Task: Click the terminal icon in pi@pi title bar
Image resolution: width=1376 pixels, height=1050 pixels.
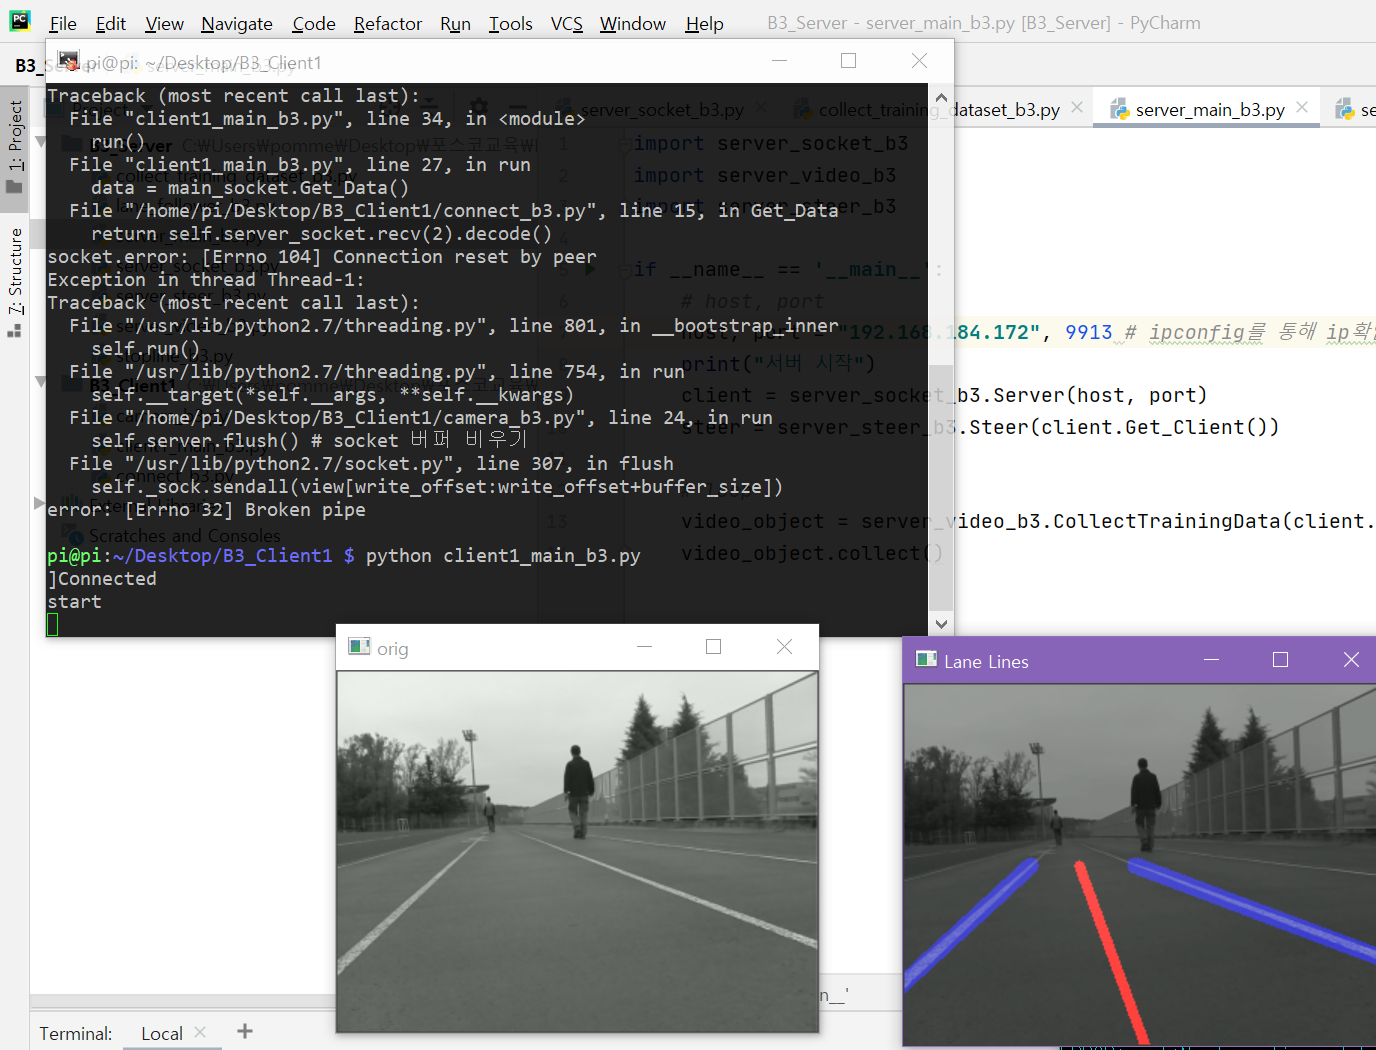Action: click(x=68, y=61)
